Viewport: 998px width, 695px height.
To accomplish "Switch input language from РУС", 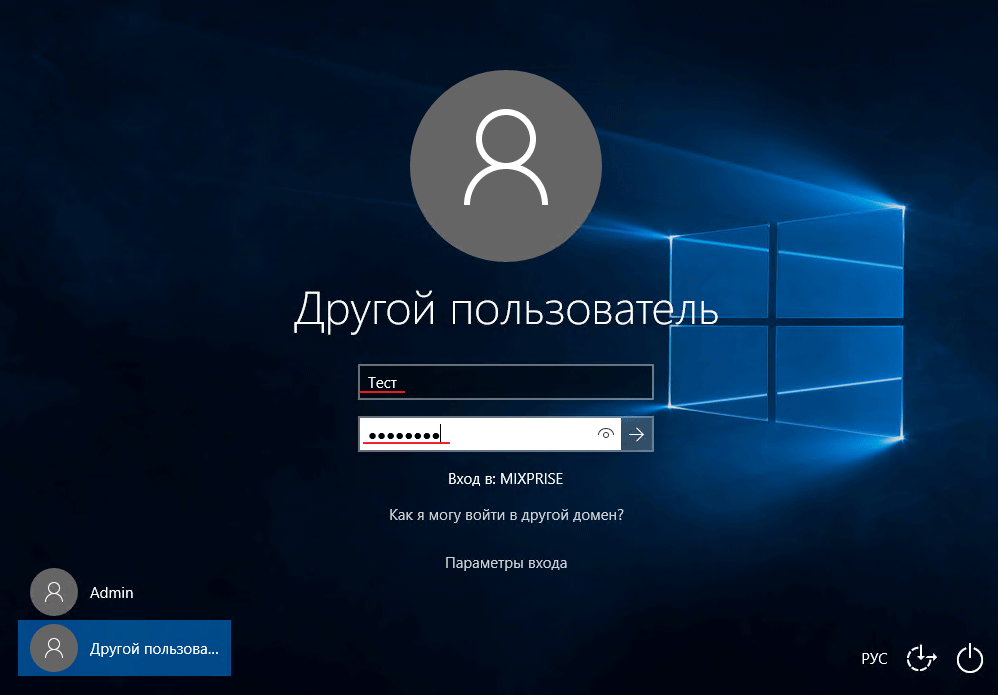I will 874,658.
